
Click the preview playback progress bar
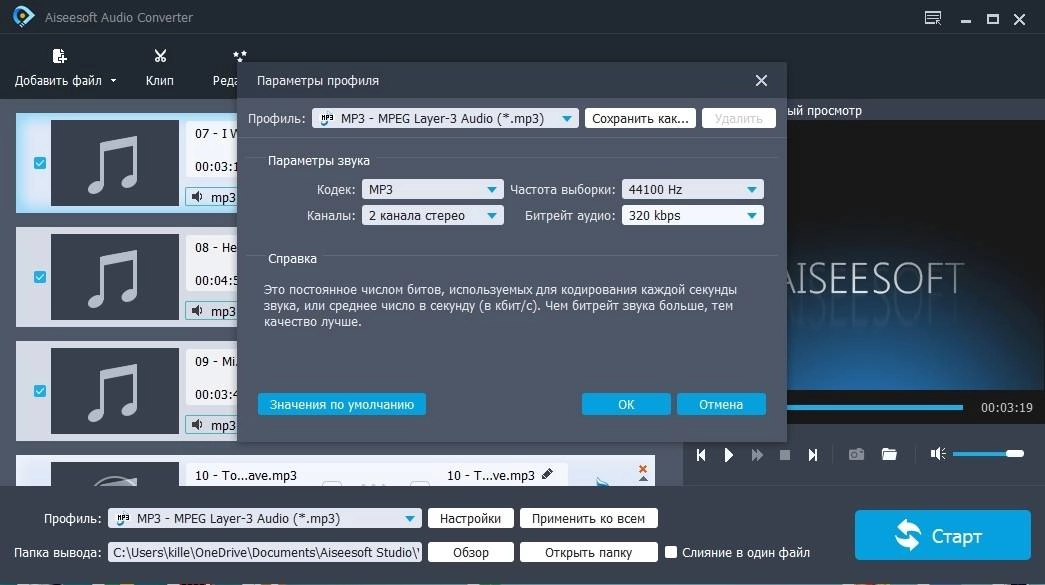click(x=874, y=407)
